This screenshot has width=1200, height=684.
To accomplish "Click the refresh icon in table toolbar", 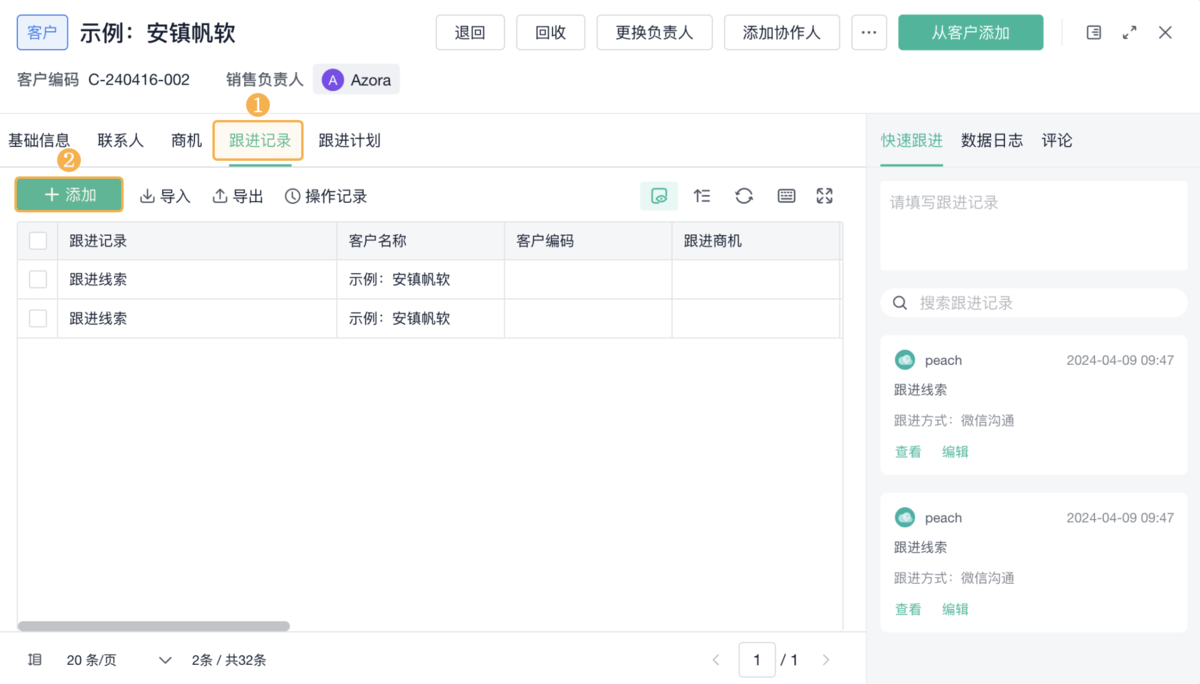I will tap(744, 196).
